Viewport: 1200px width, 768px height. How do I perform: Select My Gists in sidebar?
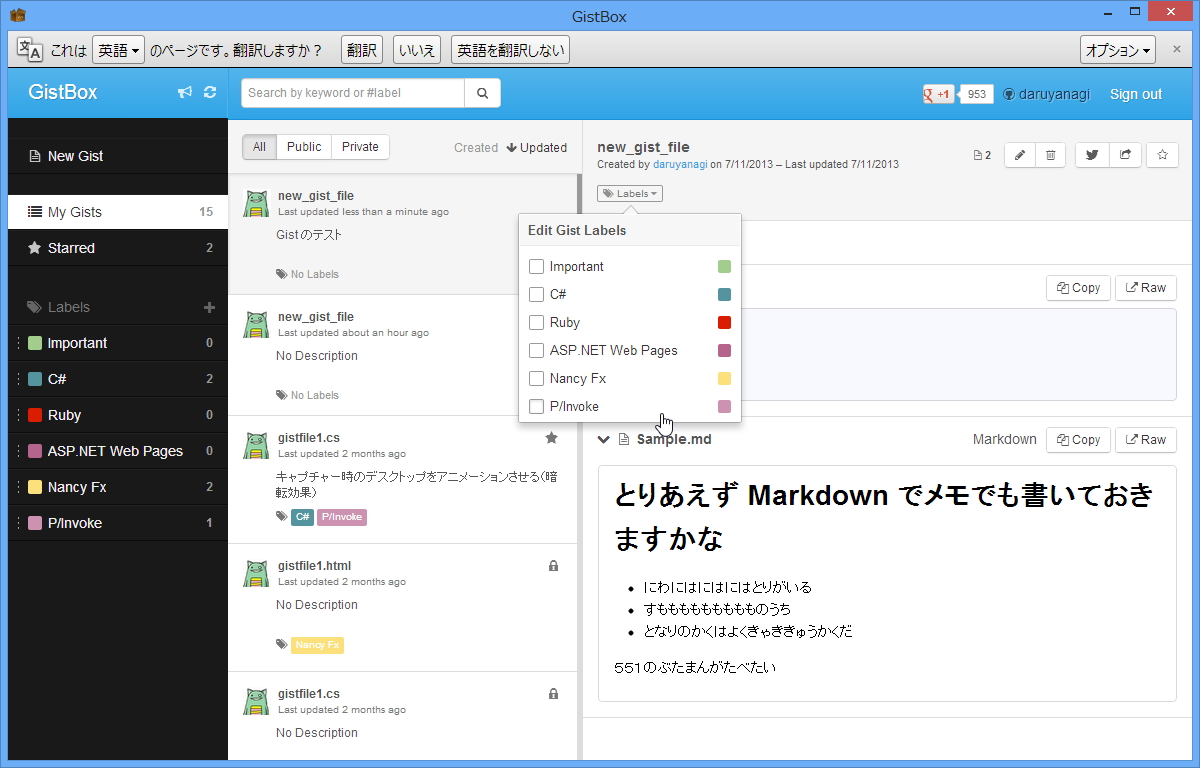[x=118, y=212]
